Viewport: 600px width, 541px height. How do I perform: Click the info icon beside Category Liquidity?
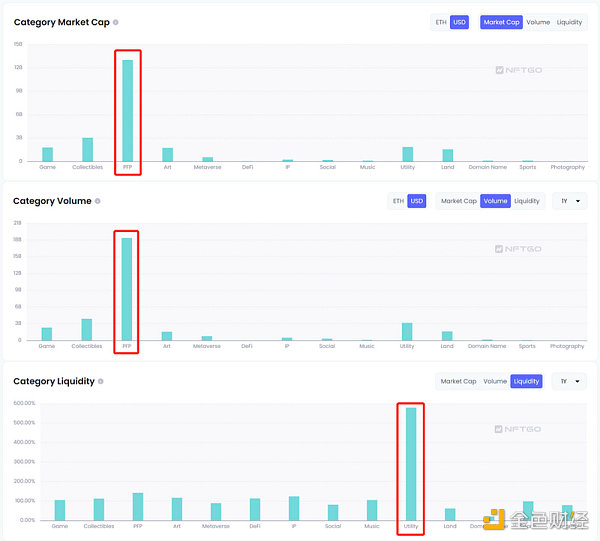pos(101,381)
